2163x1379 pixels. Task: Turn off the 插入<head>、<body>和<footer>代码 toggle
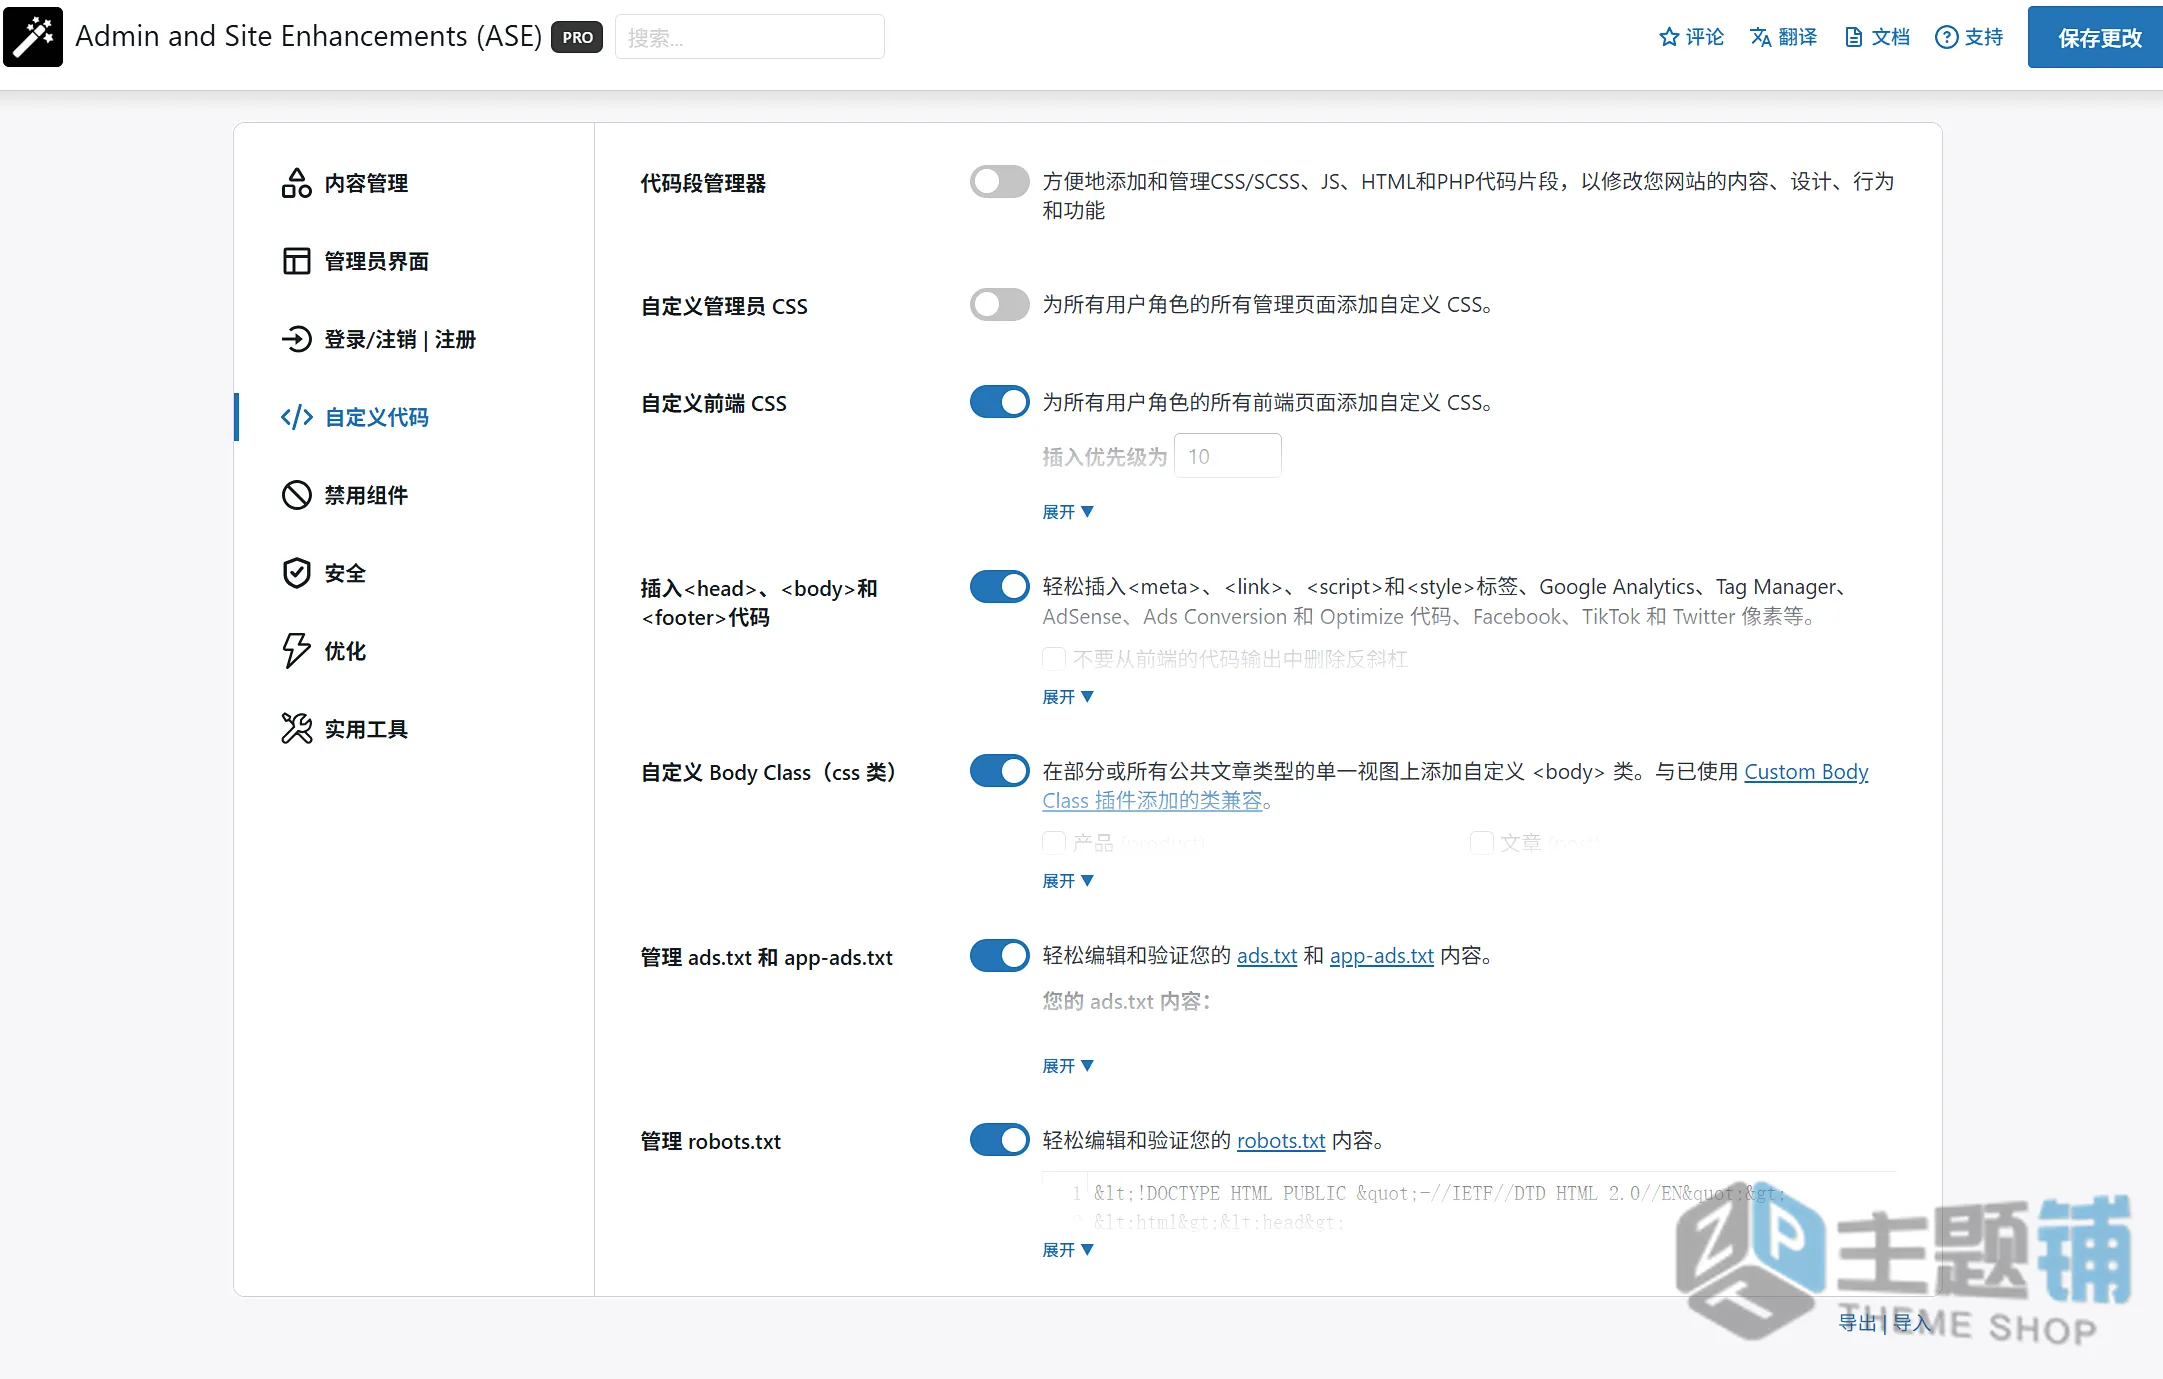pos(999,587)
